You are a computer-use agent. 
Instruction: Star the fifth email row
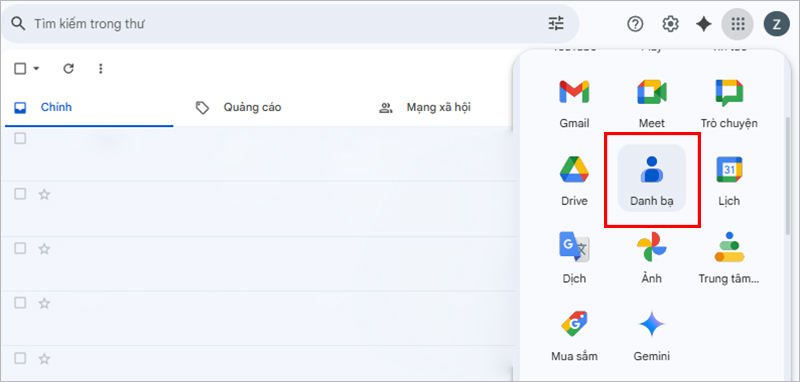(44, 359)
